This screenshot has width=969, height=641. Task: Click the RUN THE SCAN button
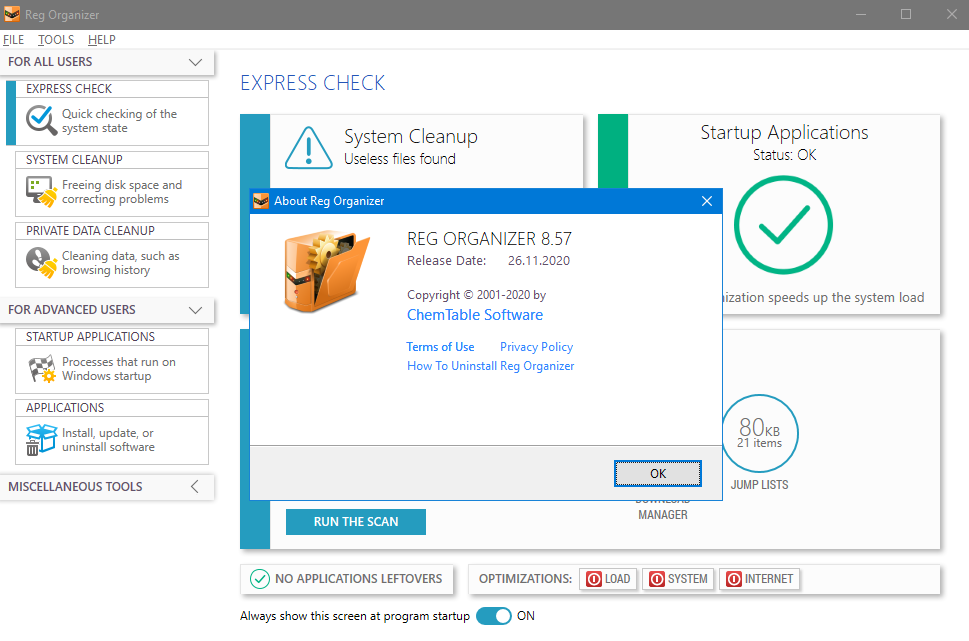(355, 522)
